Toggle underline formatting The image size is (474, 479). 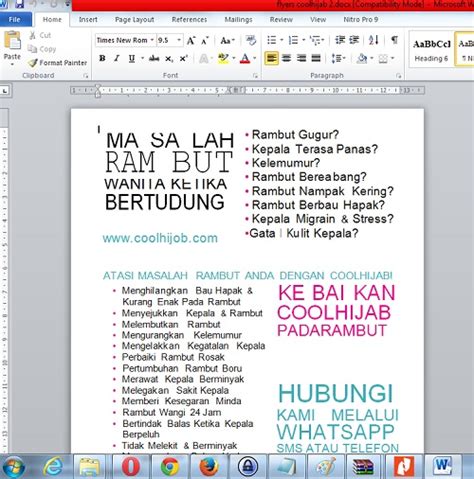click(x=132, y=59)
